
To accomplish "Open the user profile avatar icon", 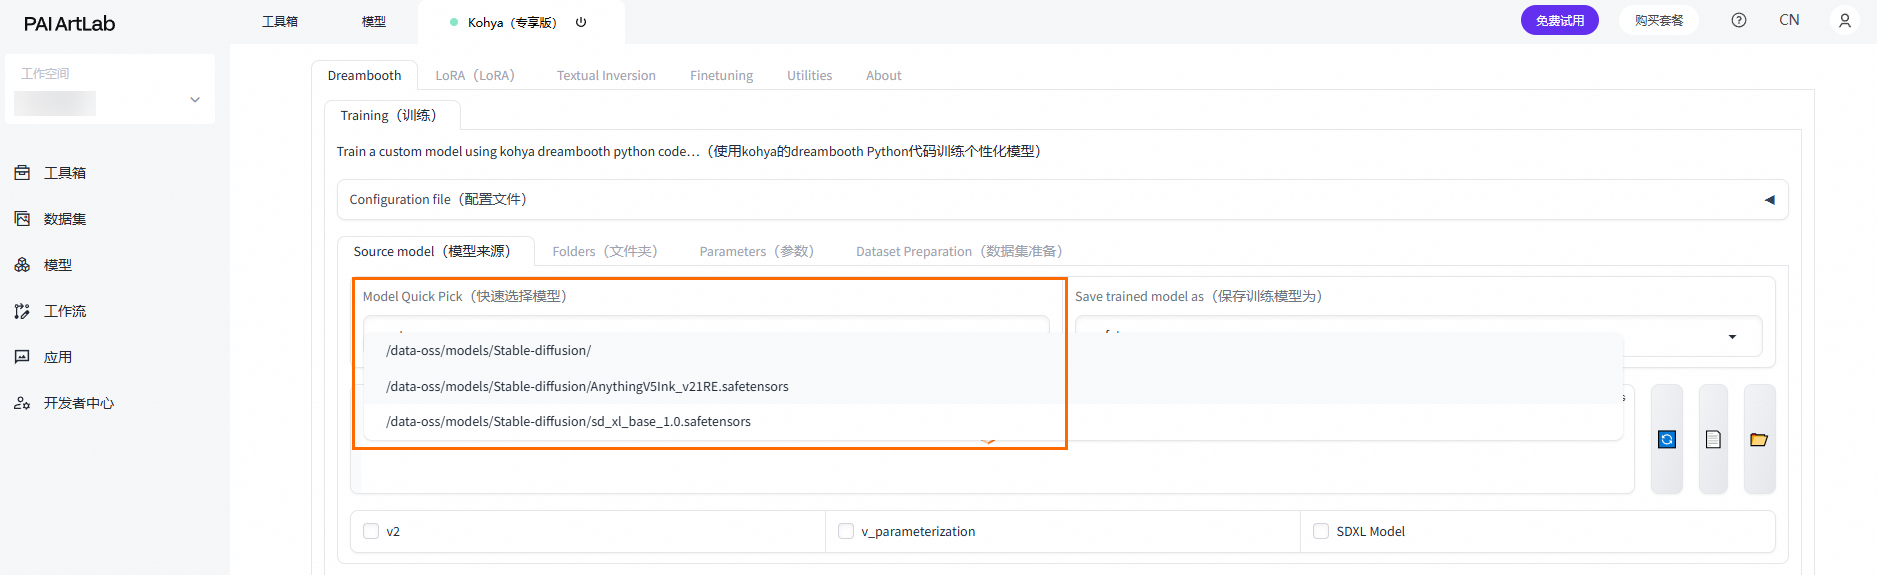I will pyautogui.click(x=1845, y=20).
